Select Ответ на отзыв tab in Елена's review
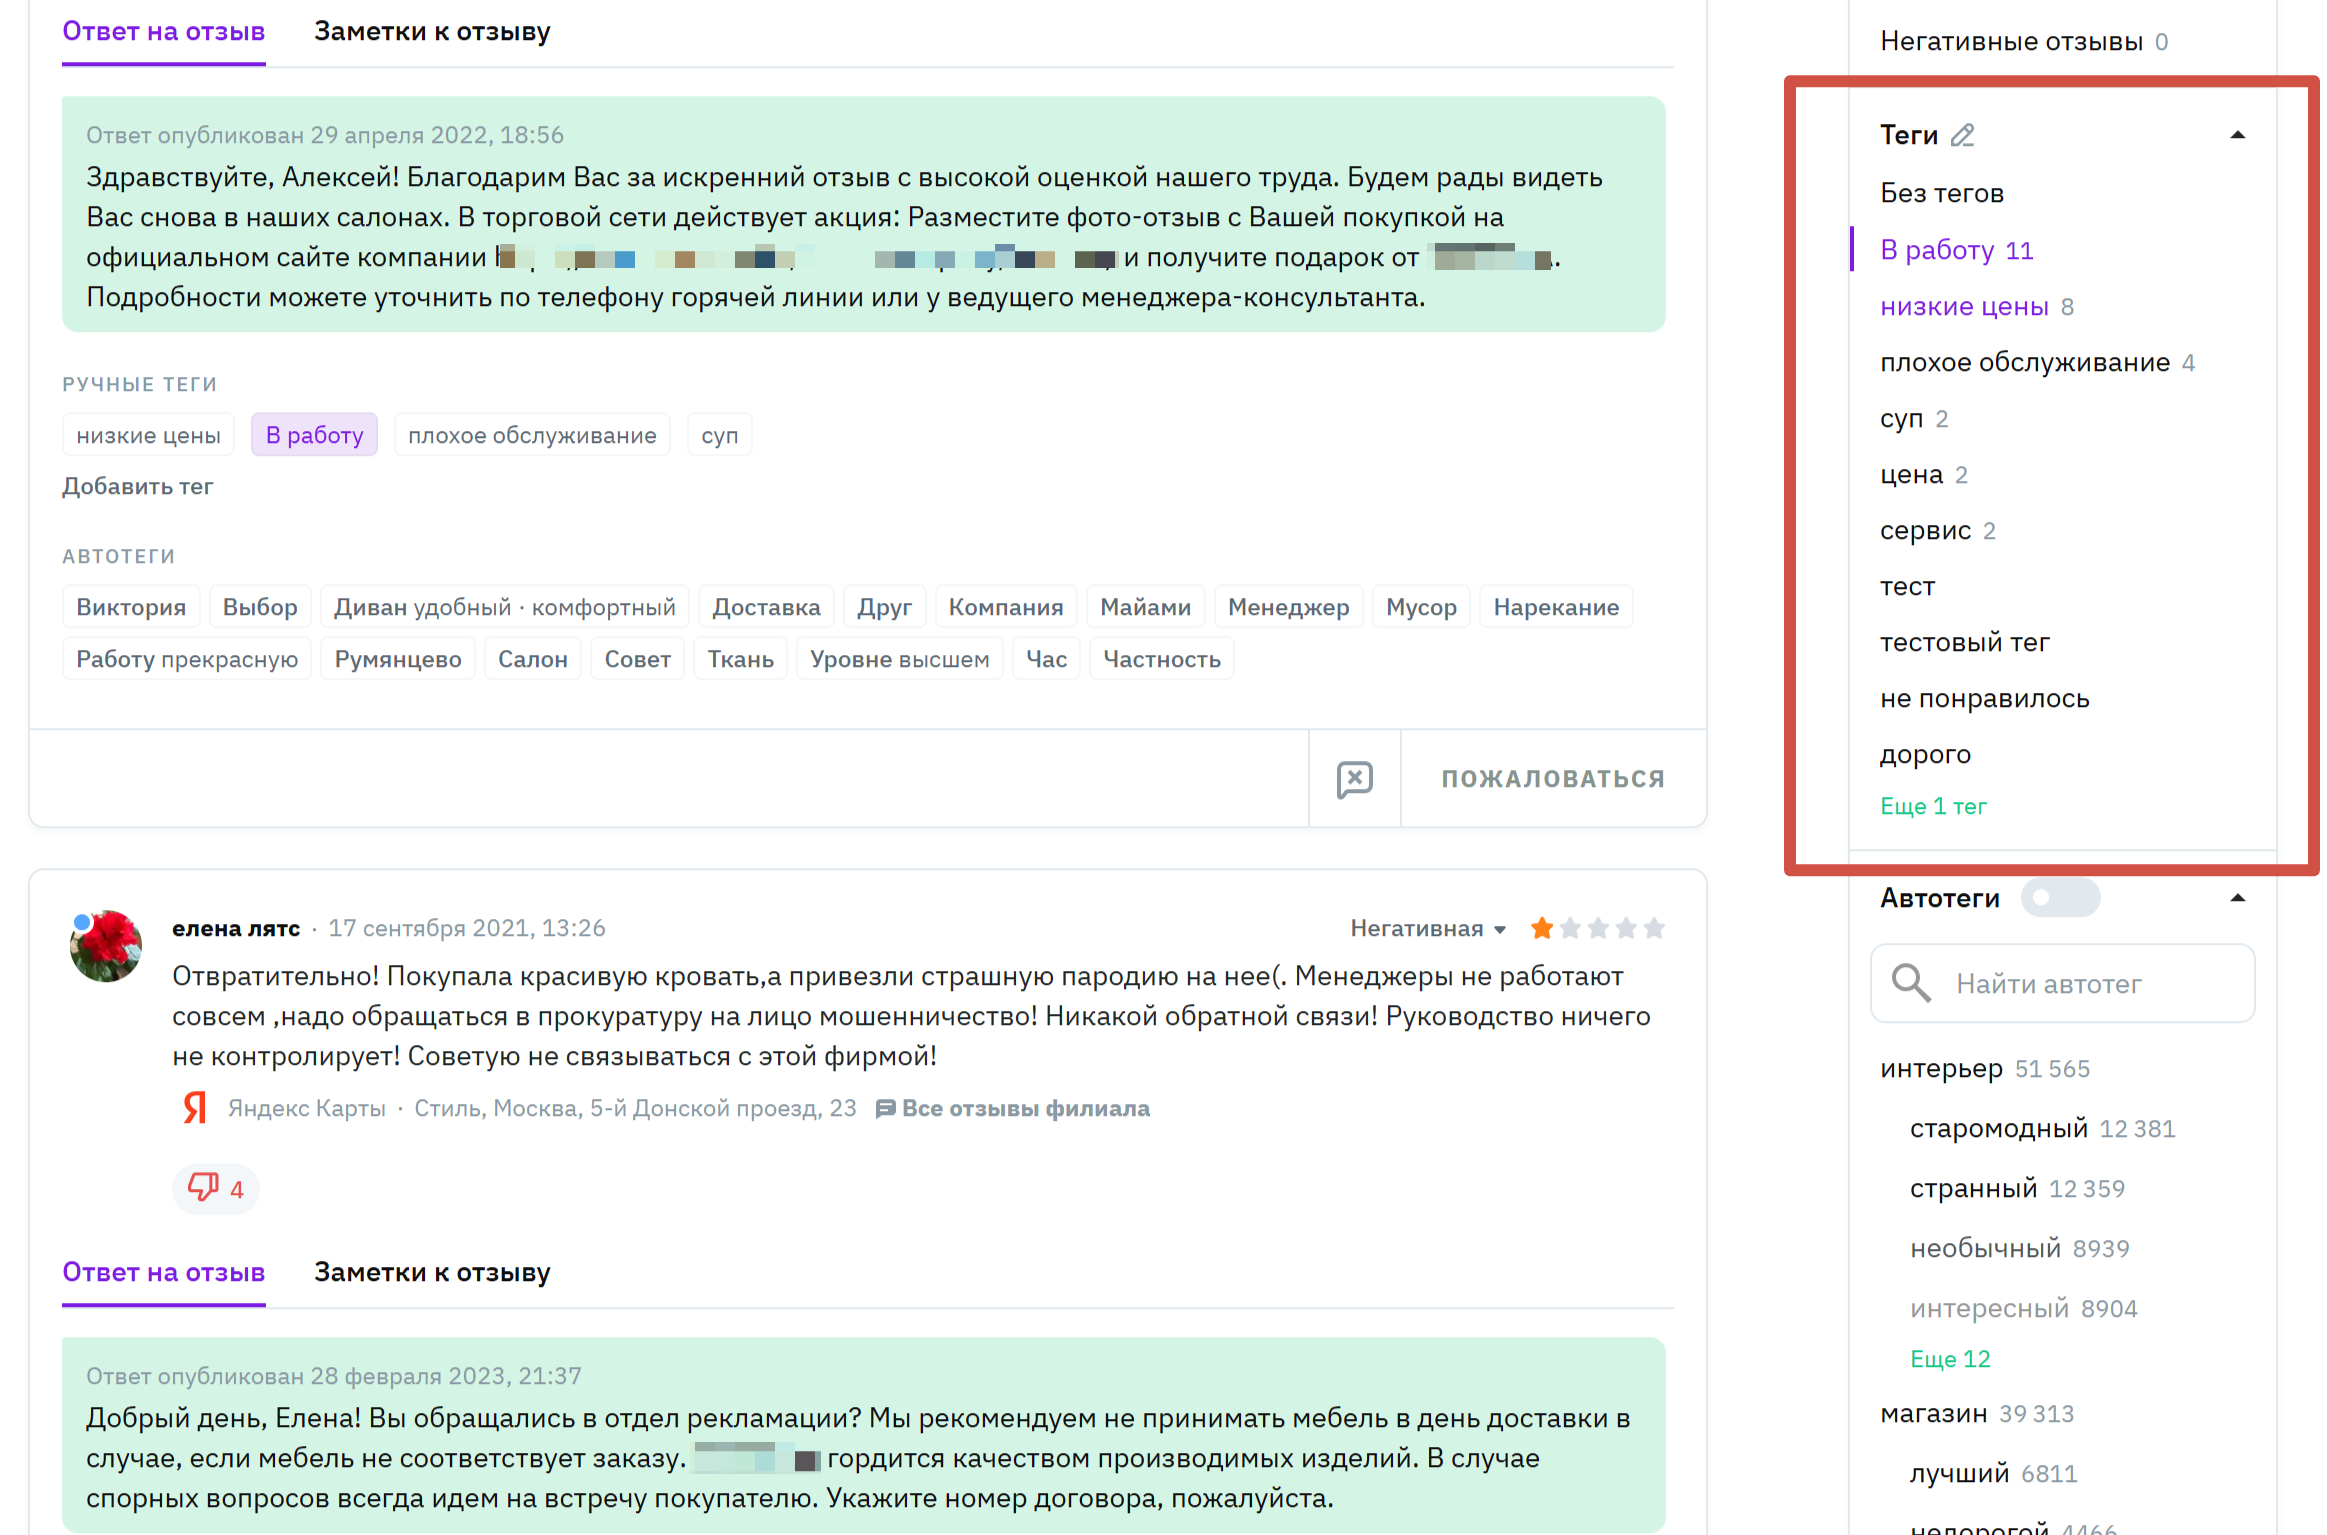 [164, 1273]
